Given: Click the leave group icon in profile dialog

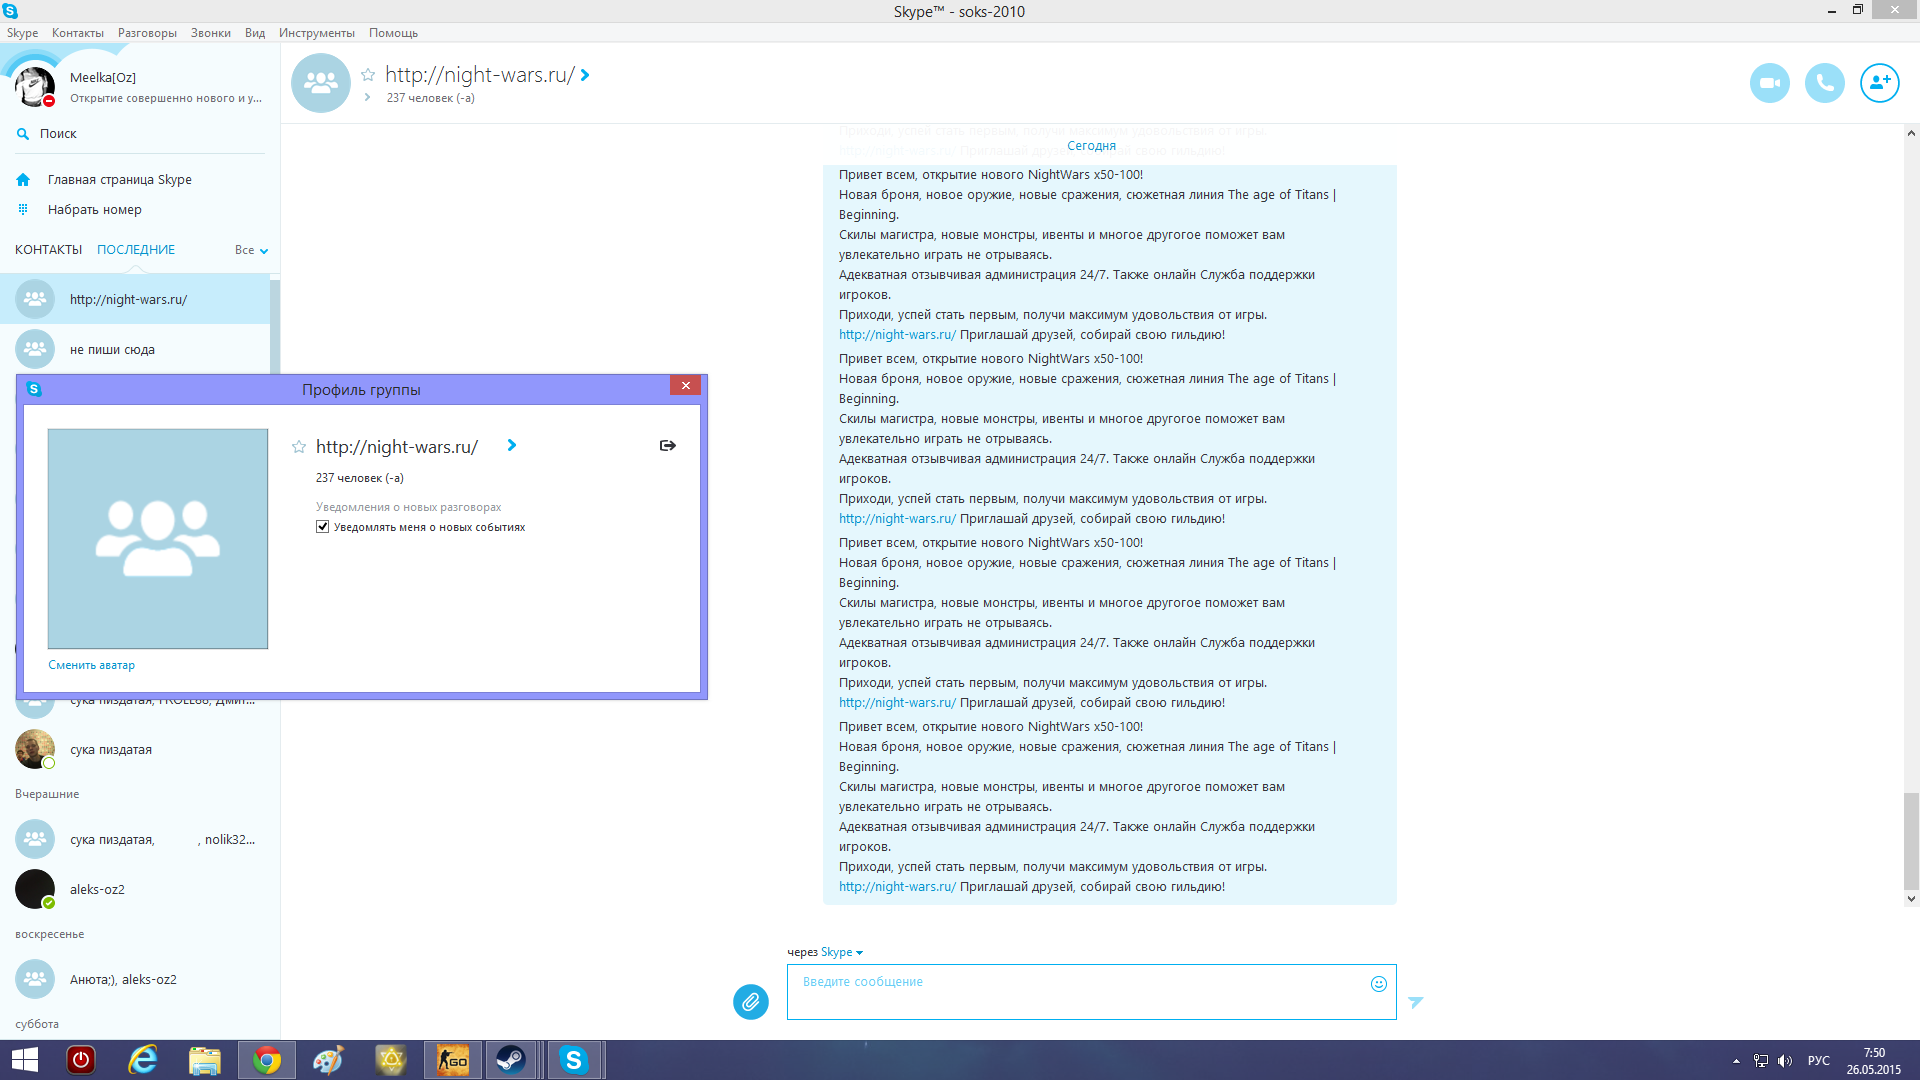Looking at the screenshot, I should click(667, 446).
